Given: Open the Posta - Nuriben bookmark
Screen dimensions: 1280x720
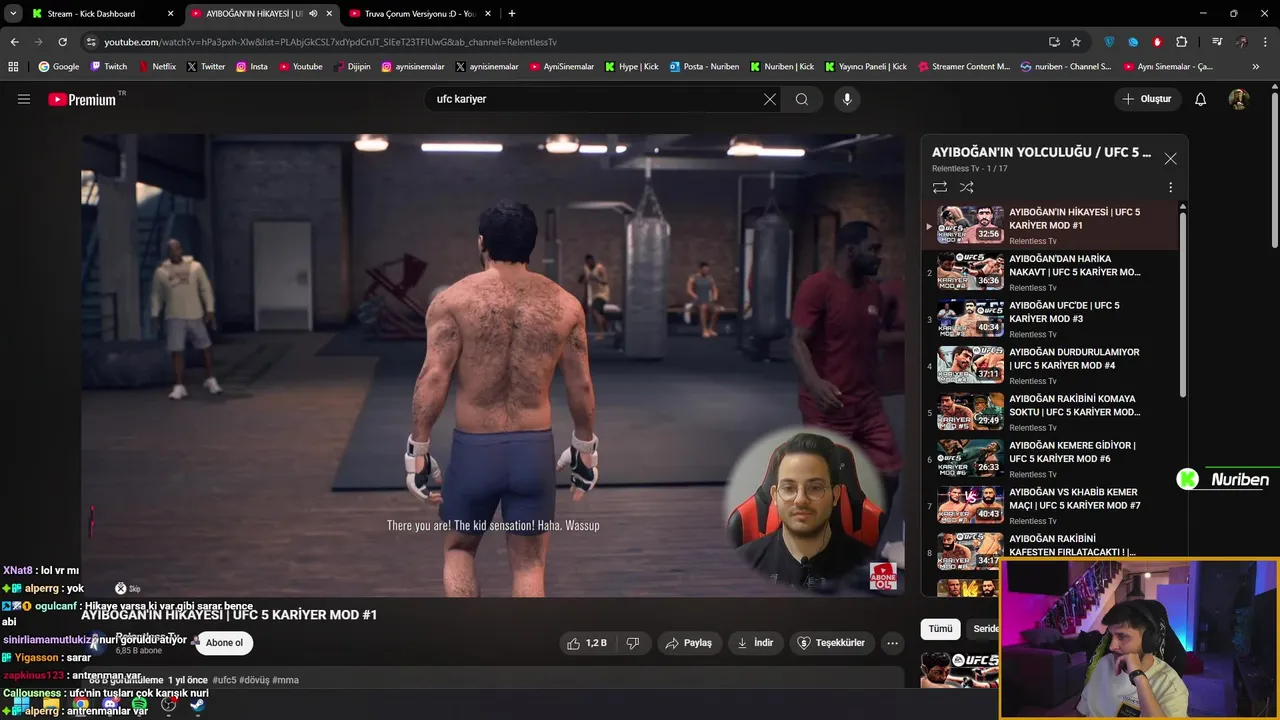Looking at the screenshot, I should pos(704,67).
